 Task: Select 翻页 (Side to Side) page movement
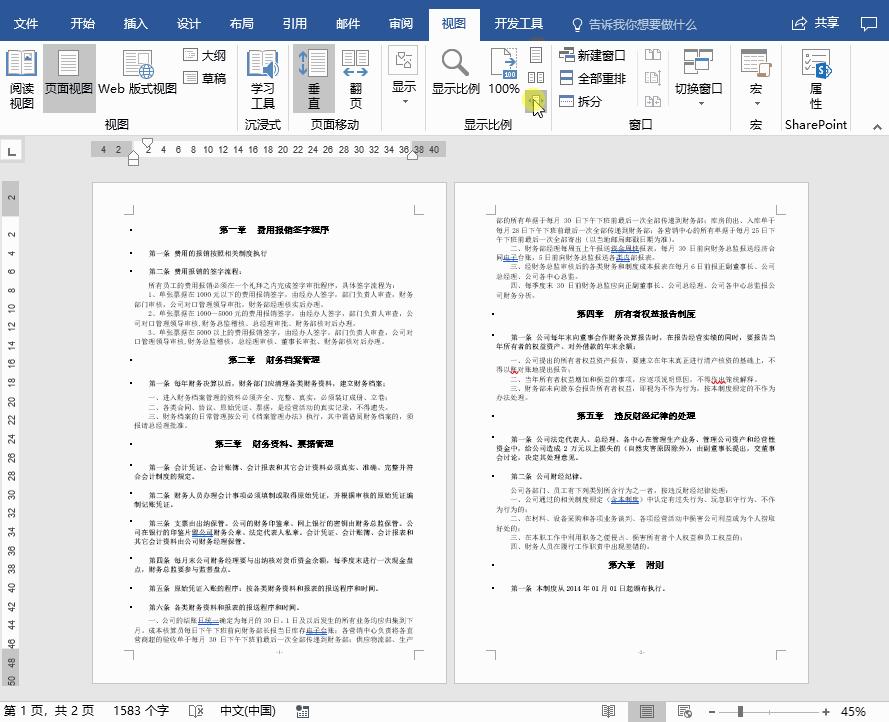[355, 75]
